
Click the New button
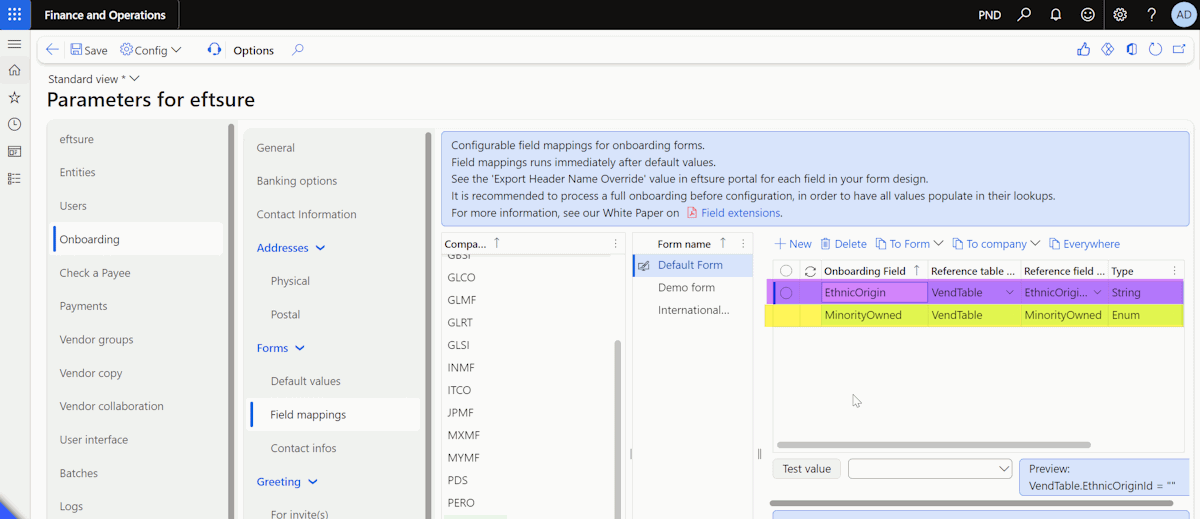tap(794, 244)
